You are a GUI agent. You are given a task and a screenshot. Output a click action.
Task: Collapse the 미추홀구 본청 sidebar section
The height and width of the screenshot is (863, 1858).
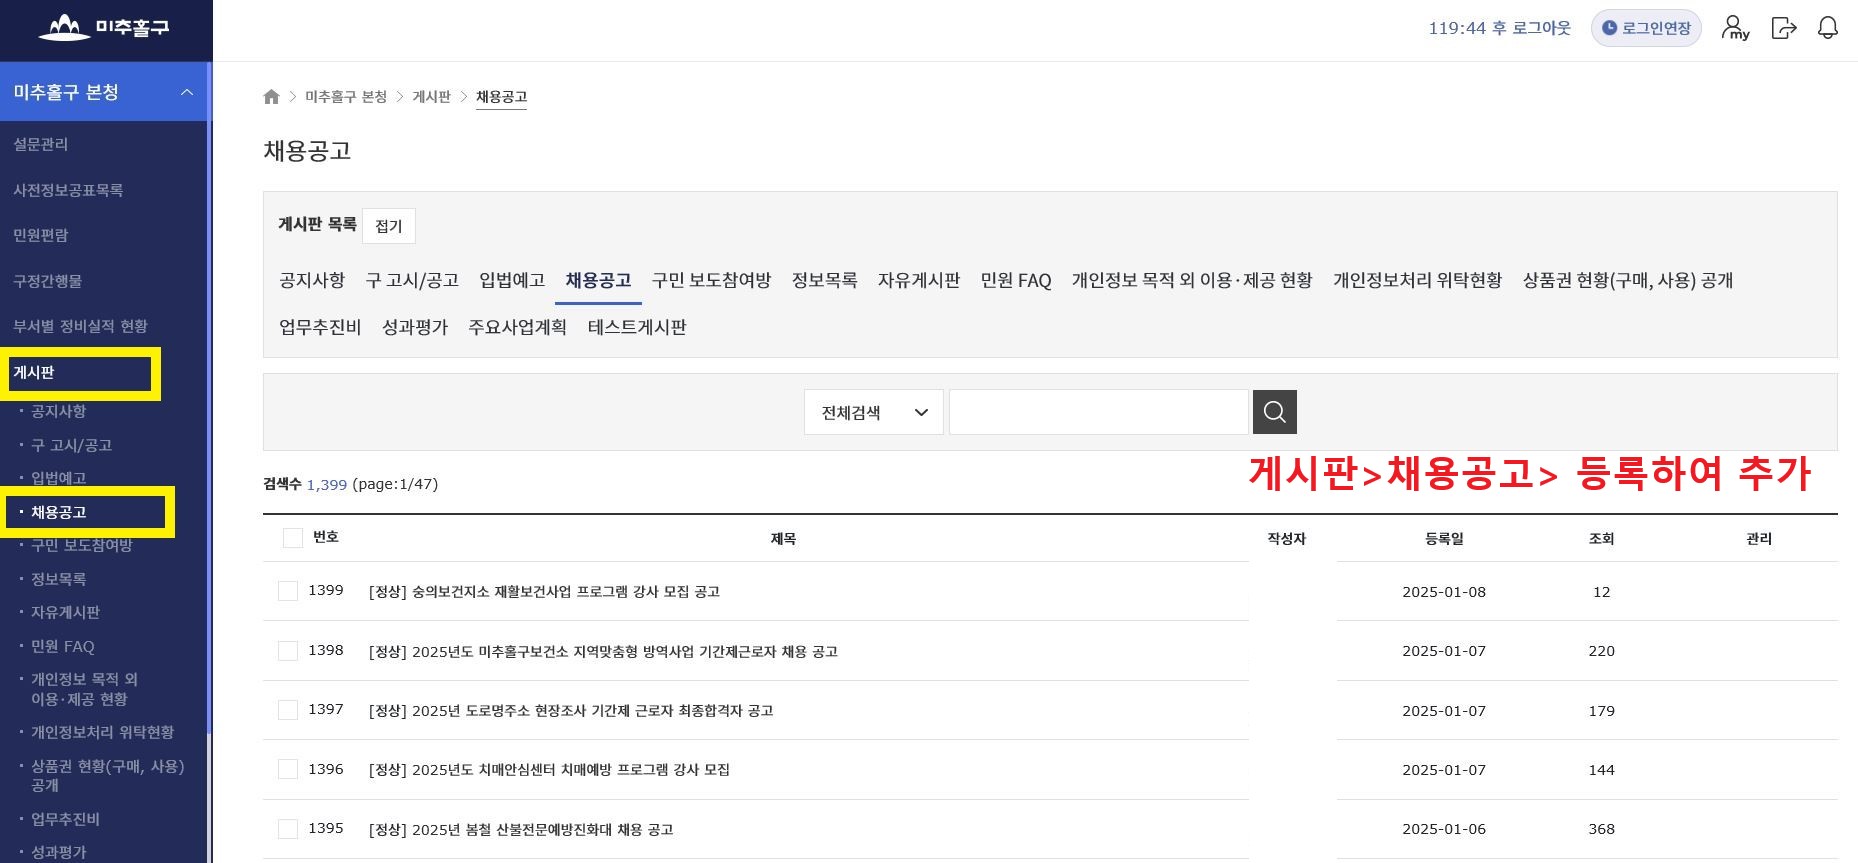pos(186,92)
